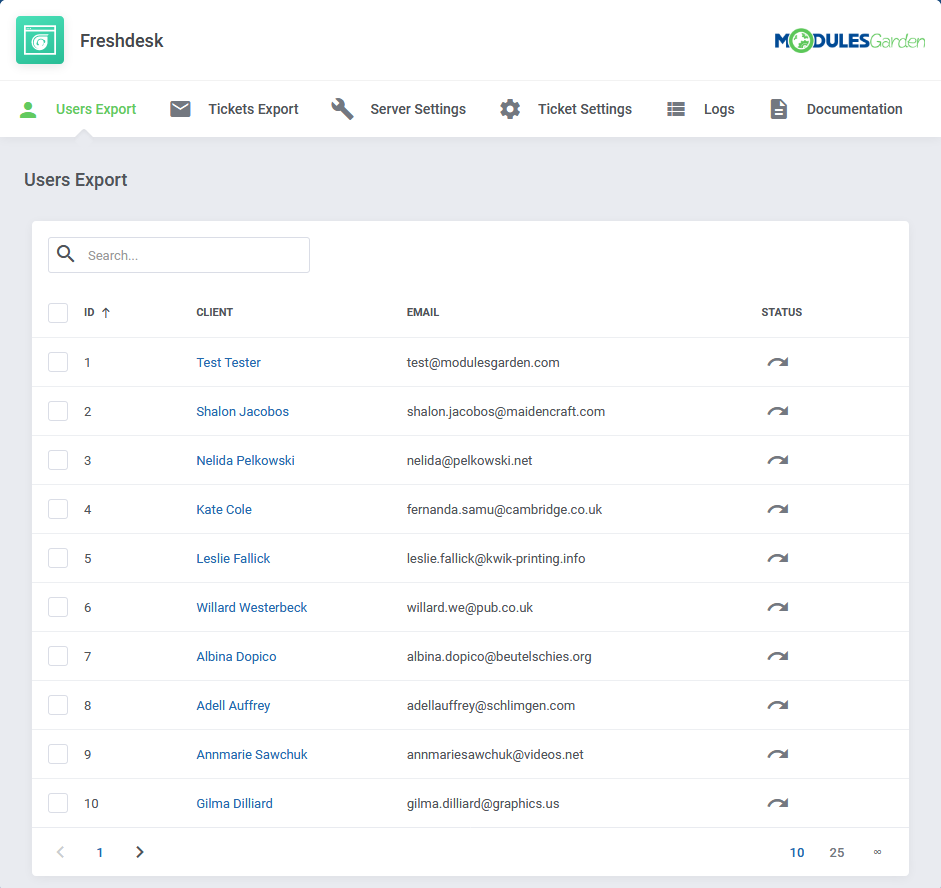Viewport: 941px width, 888px height.
Task: Click export arrow for Willard Westerbeck
Action: click(778, 607)
